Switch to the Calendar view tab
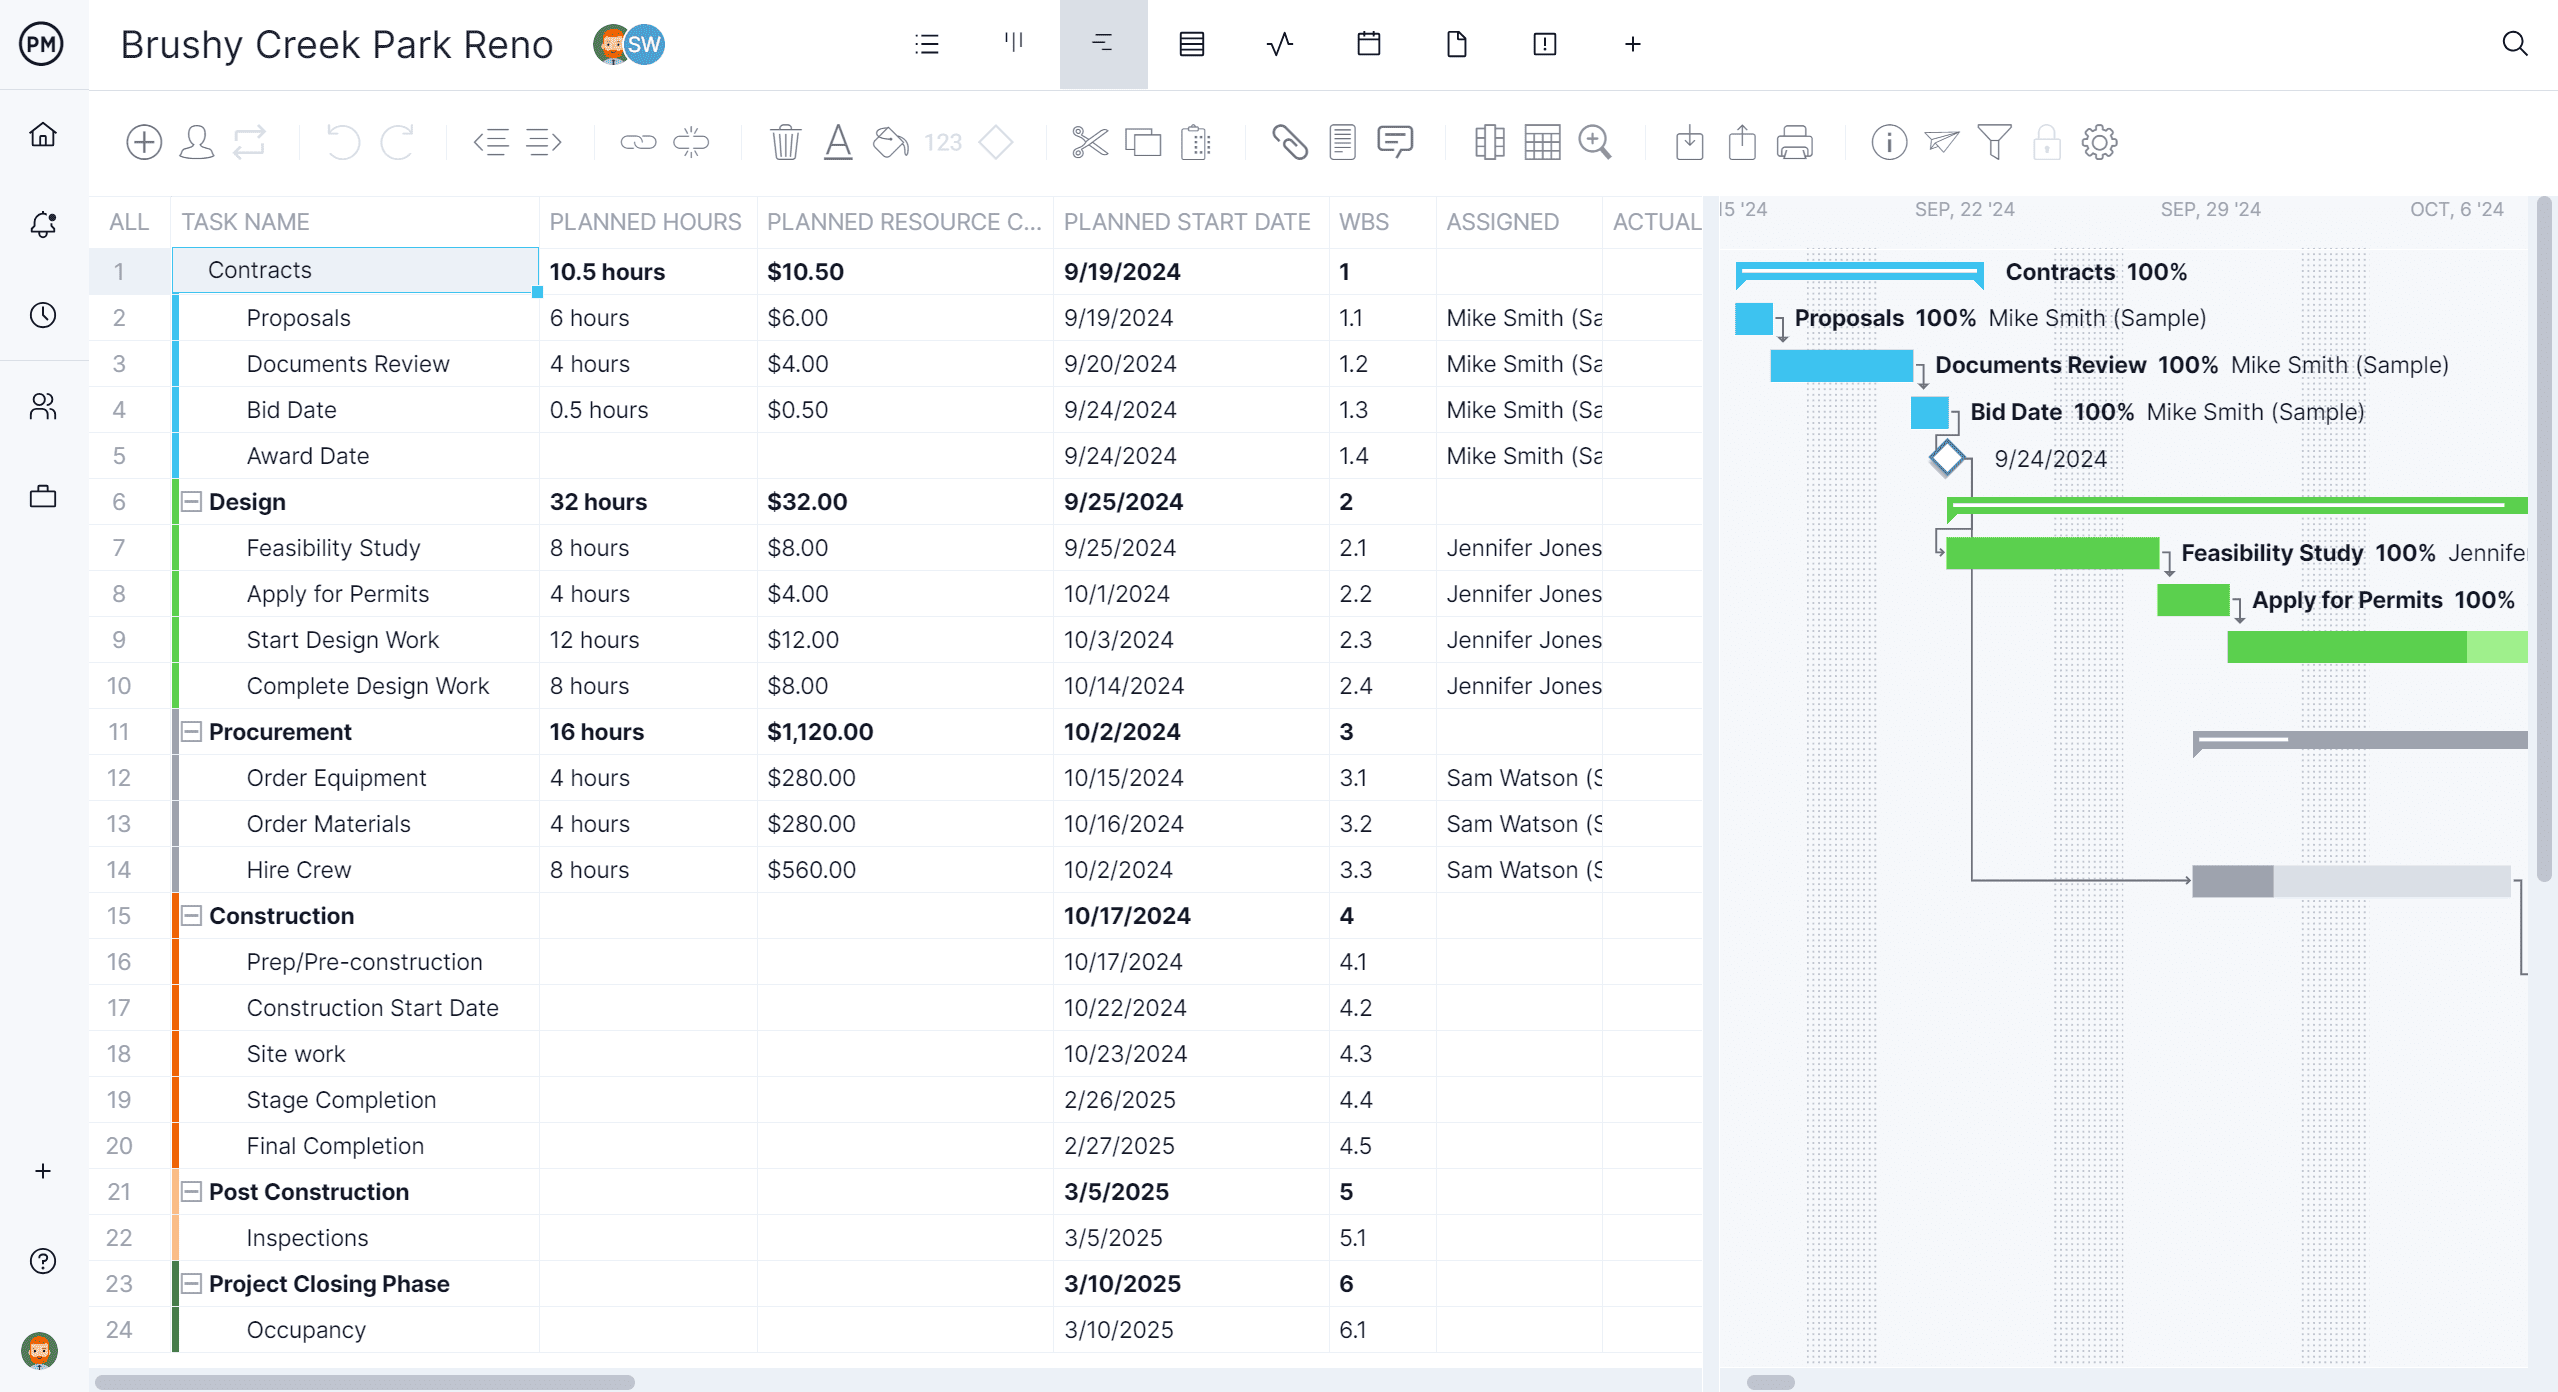2558x1392 pixels. (x=1368, y=44)
